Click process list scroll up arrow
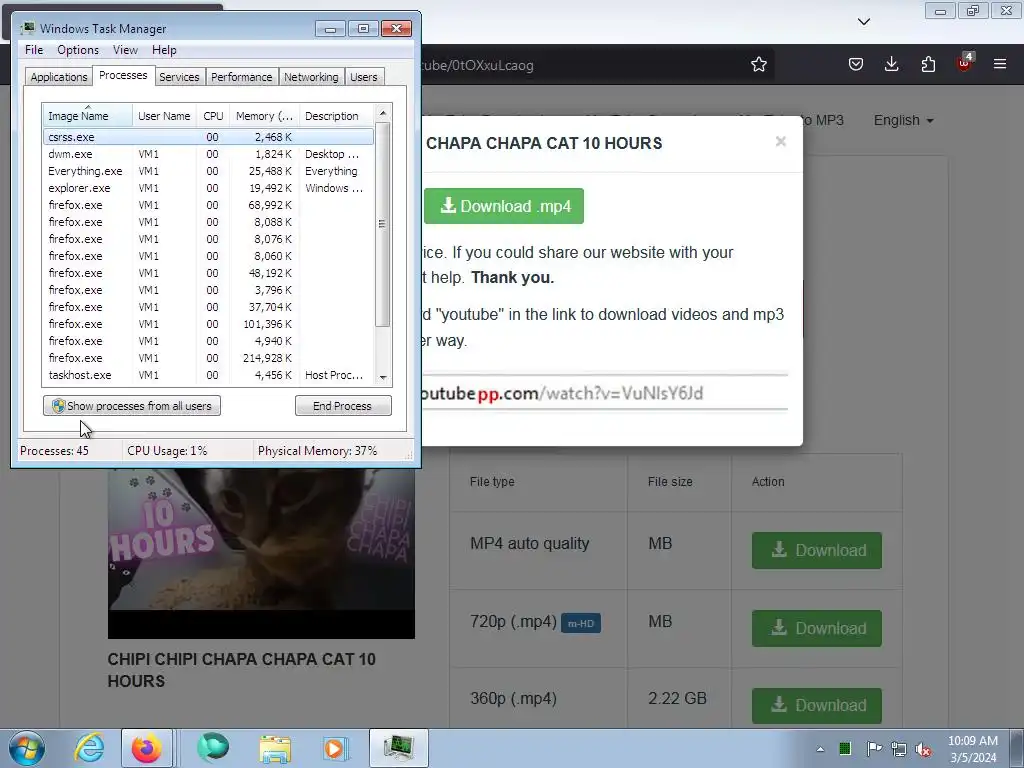1024x768 pixels. click(383, 113)
